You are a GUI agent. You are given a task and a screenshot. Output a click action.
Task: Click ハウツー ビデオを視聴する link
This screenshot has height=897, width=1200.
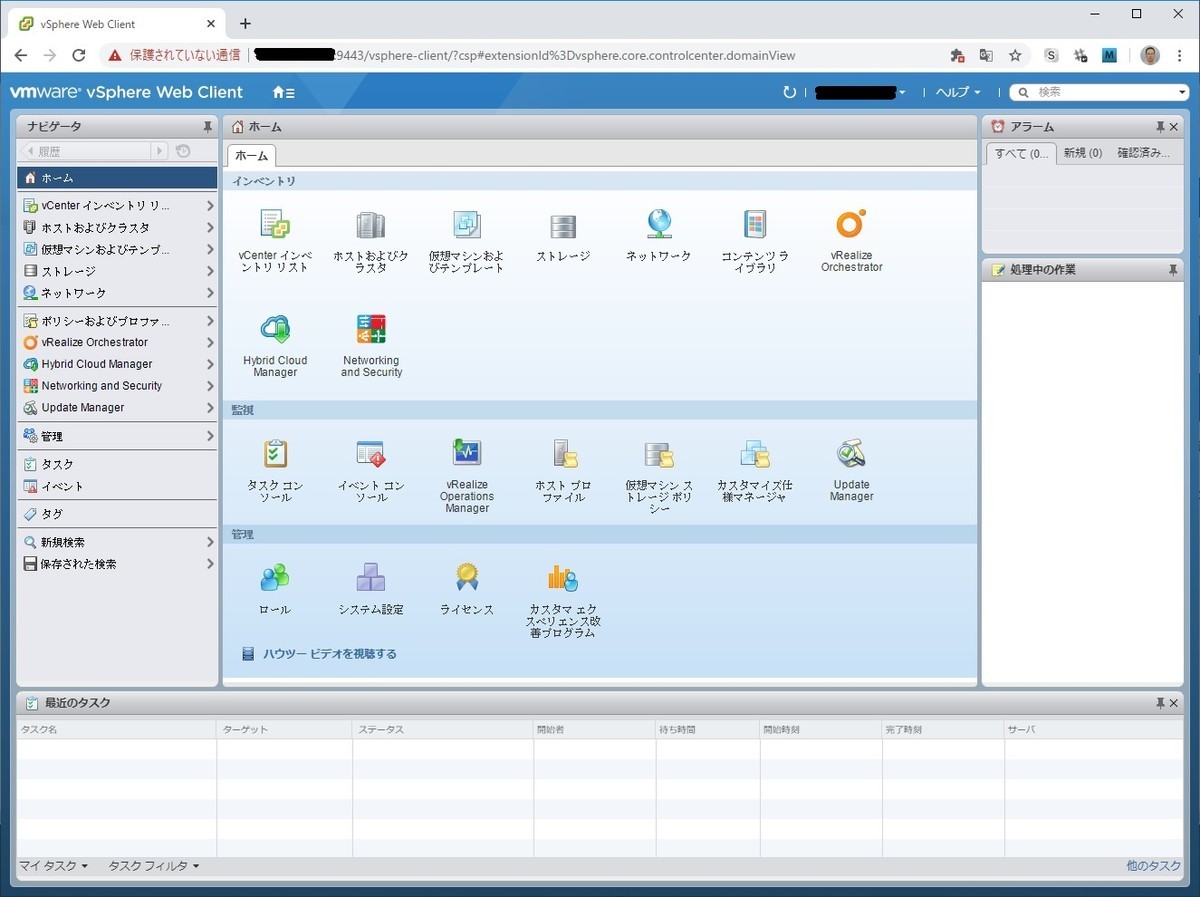click(330, 654)
